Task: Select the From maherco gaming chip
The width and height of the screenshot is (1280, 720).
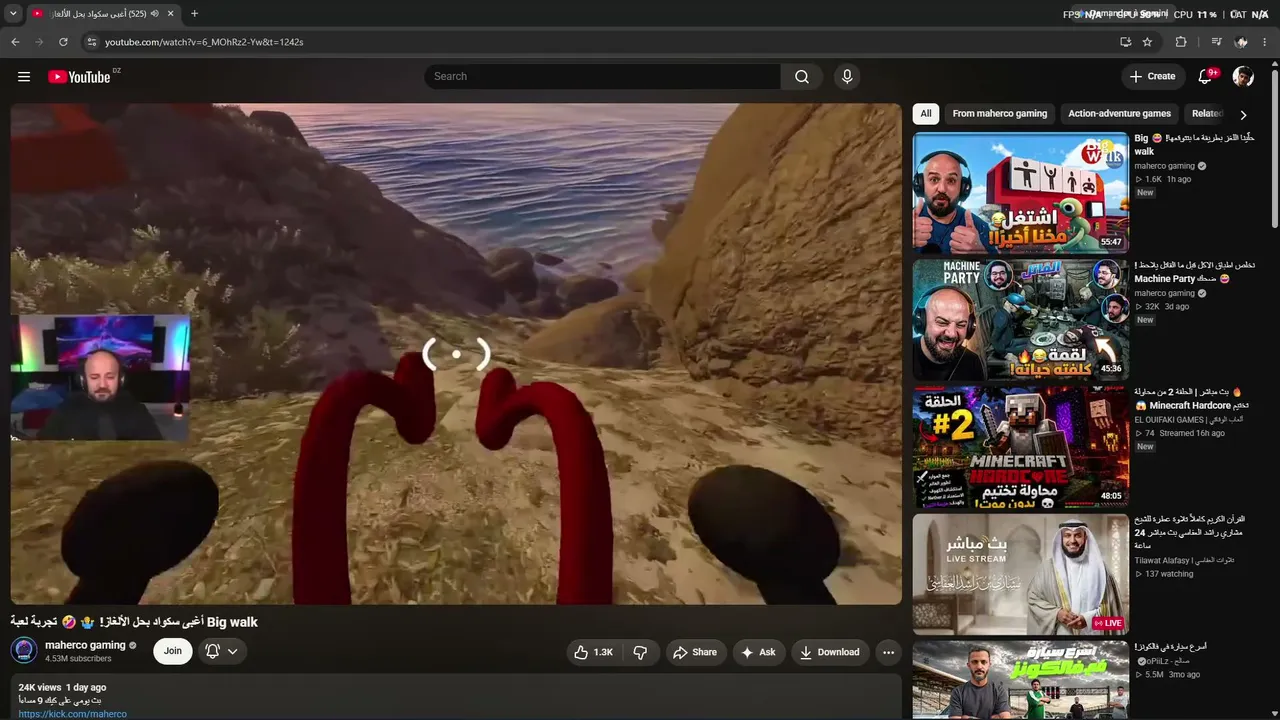Action: click(x=1000, y=114)
